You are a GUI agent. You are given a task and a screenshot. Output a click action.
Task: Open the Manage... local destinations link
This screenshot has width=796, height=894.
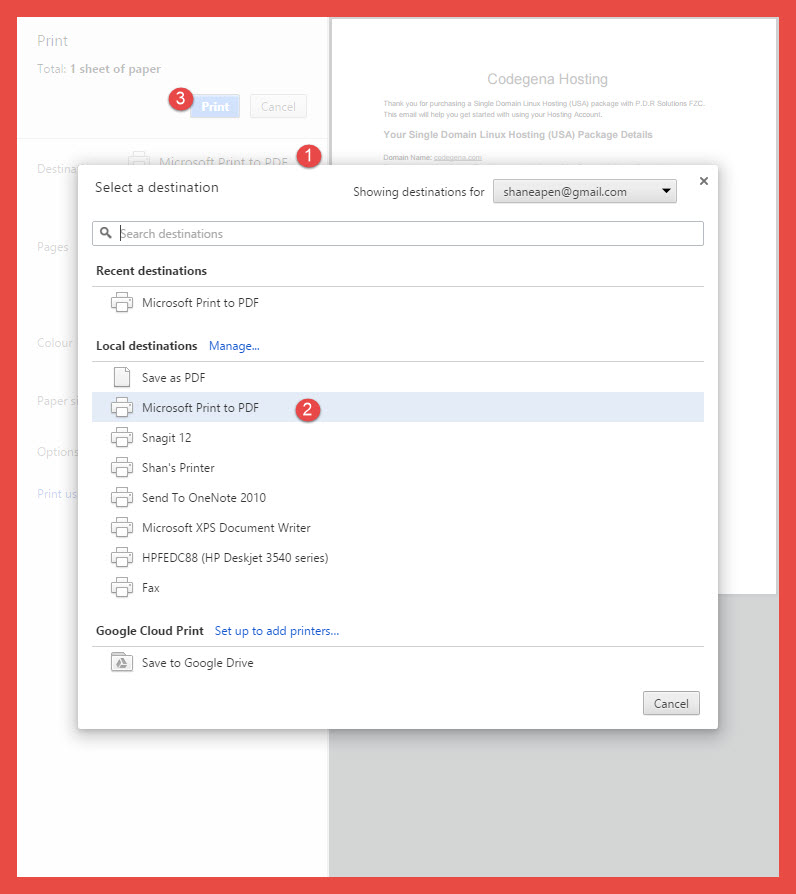point(234,346)
